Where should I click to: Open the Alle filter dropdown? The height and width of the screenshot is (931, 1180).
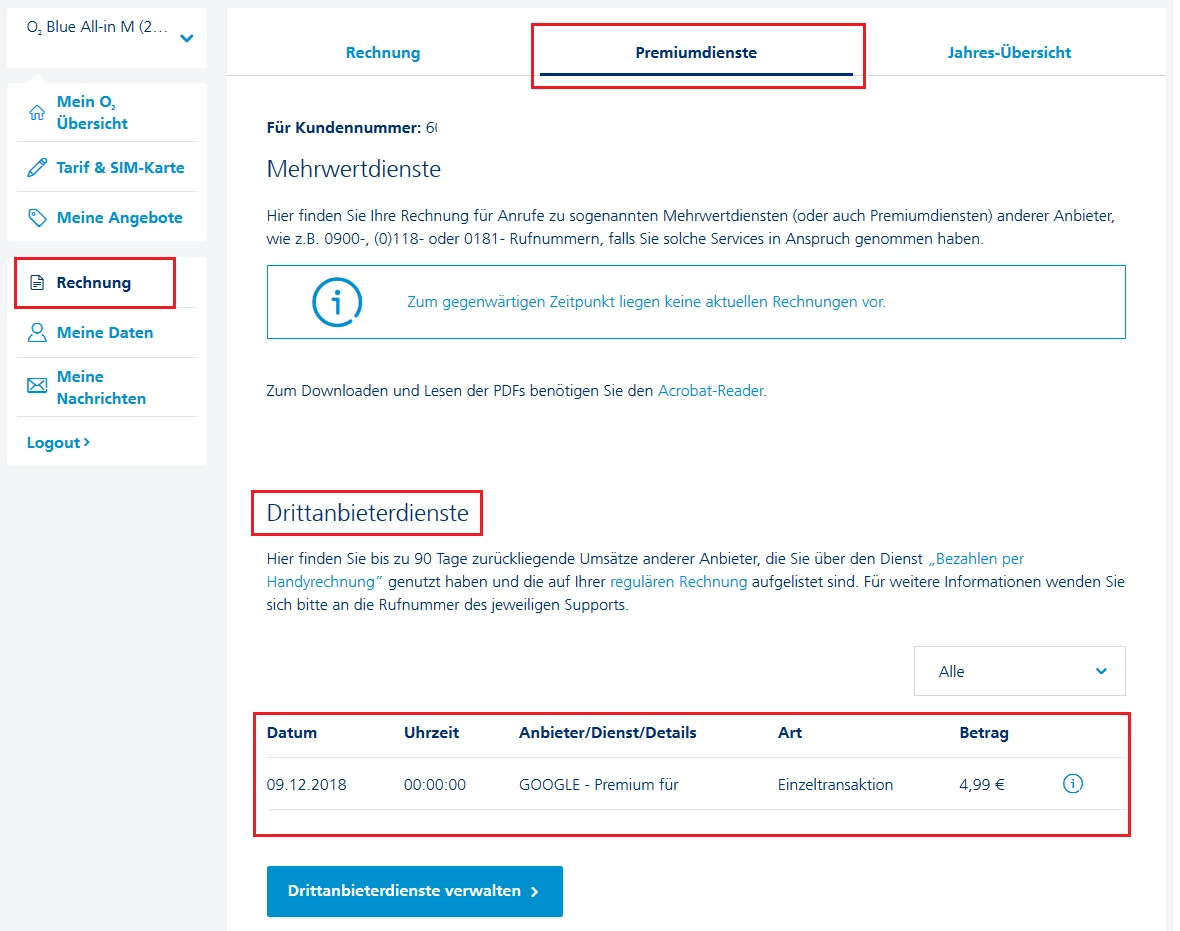(x=1019, y=671)
